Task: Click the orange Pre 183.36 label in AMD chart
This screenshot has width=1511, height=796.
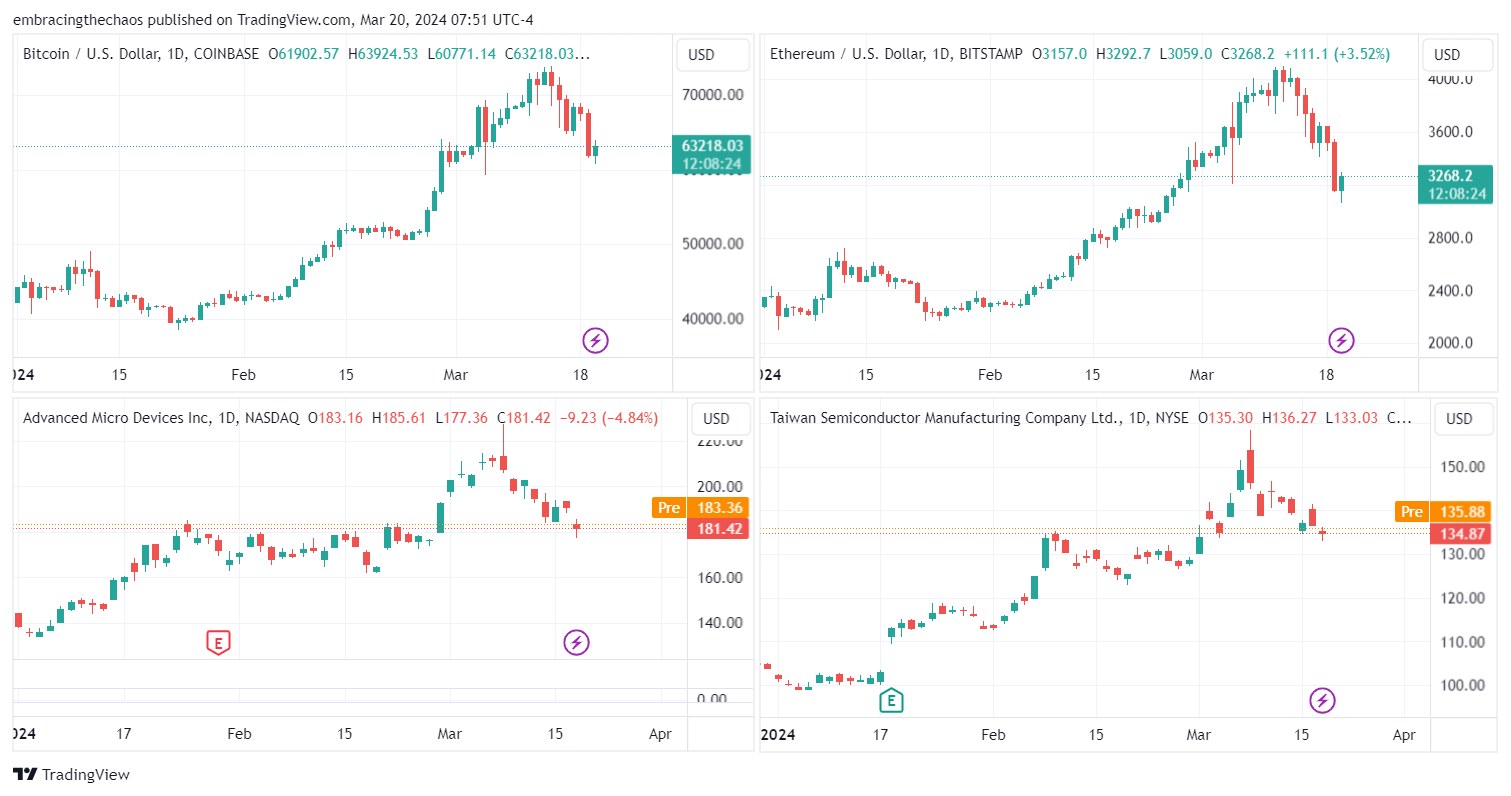Action: point(700,508)
